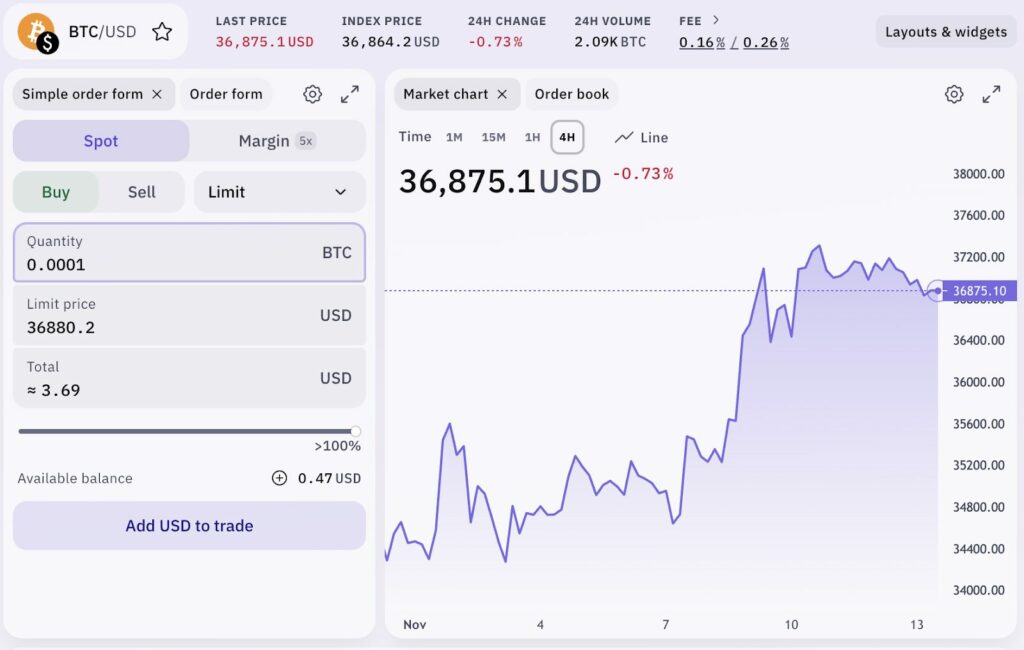1024x650 pixels.
Task: Switch the chart type to Line
Action: [641, 137]
